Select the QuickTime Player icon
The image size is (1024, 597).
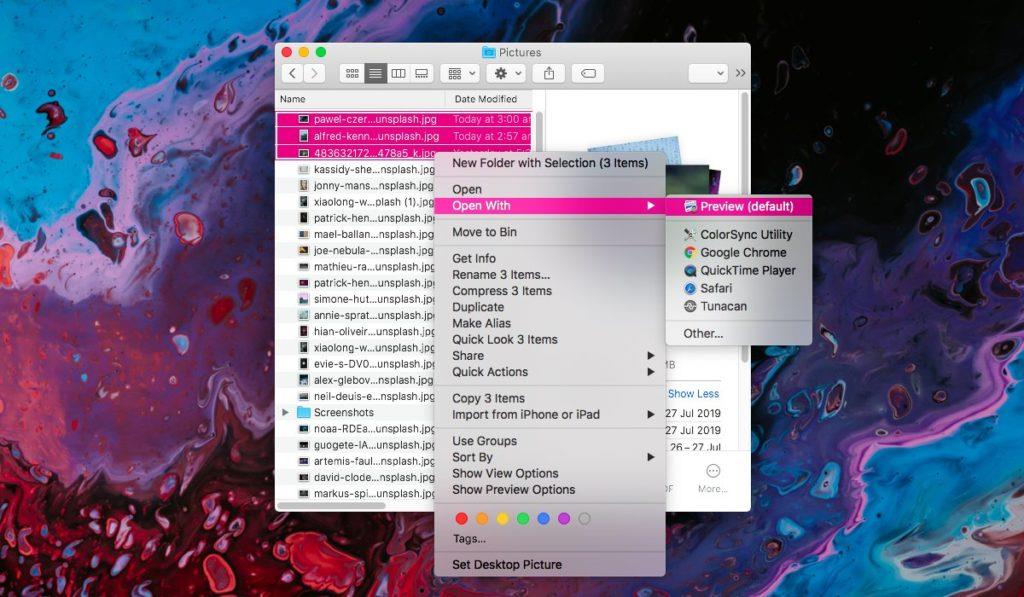click(x=690, y=270)
